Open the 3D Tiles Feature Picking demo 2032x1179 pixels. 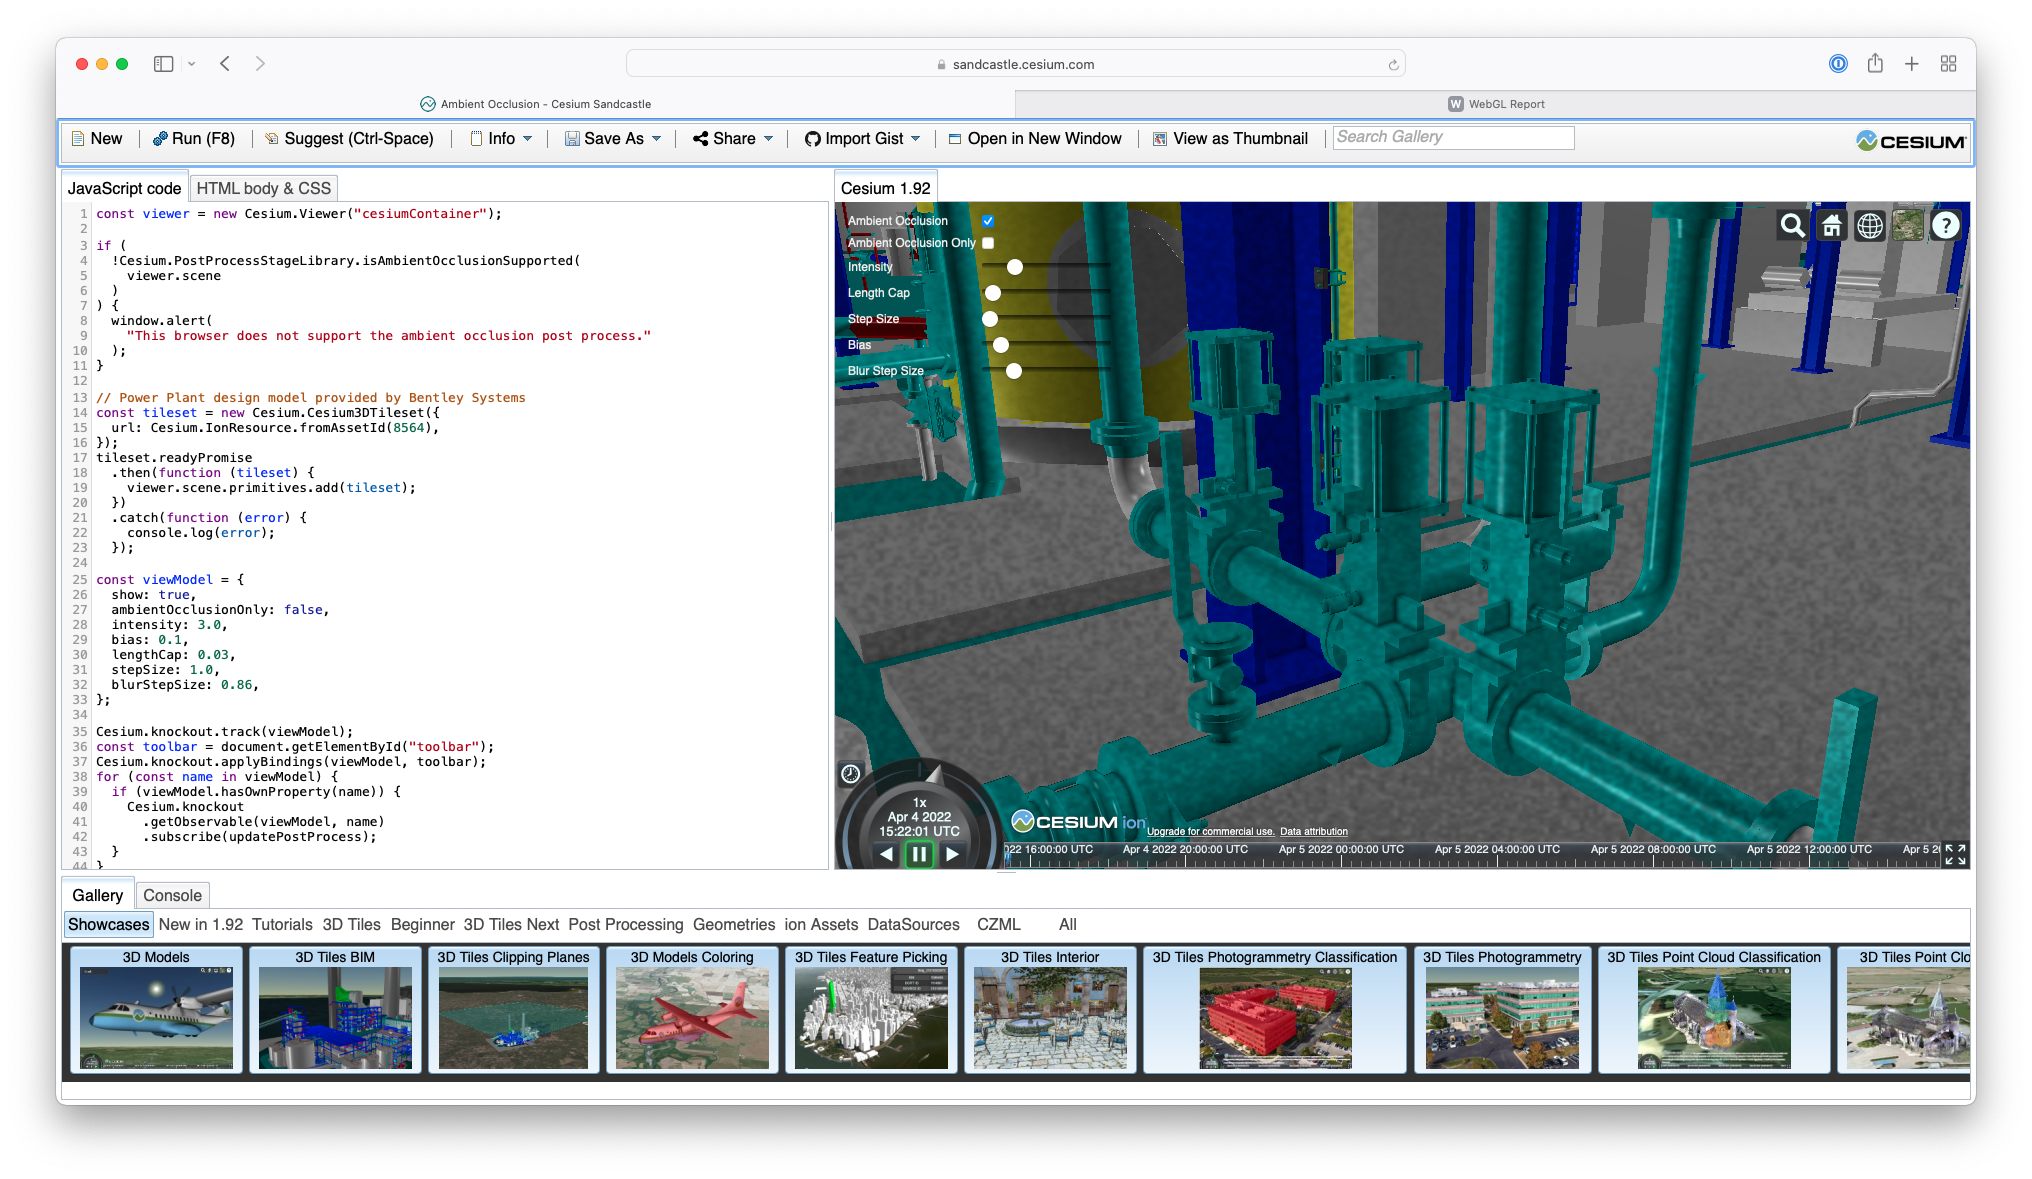871,1010
